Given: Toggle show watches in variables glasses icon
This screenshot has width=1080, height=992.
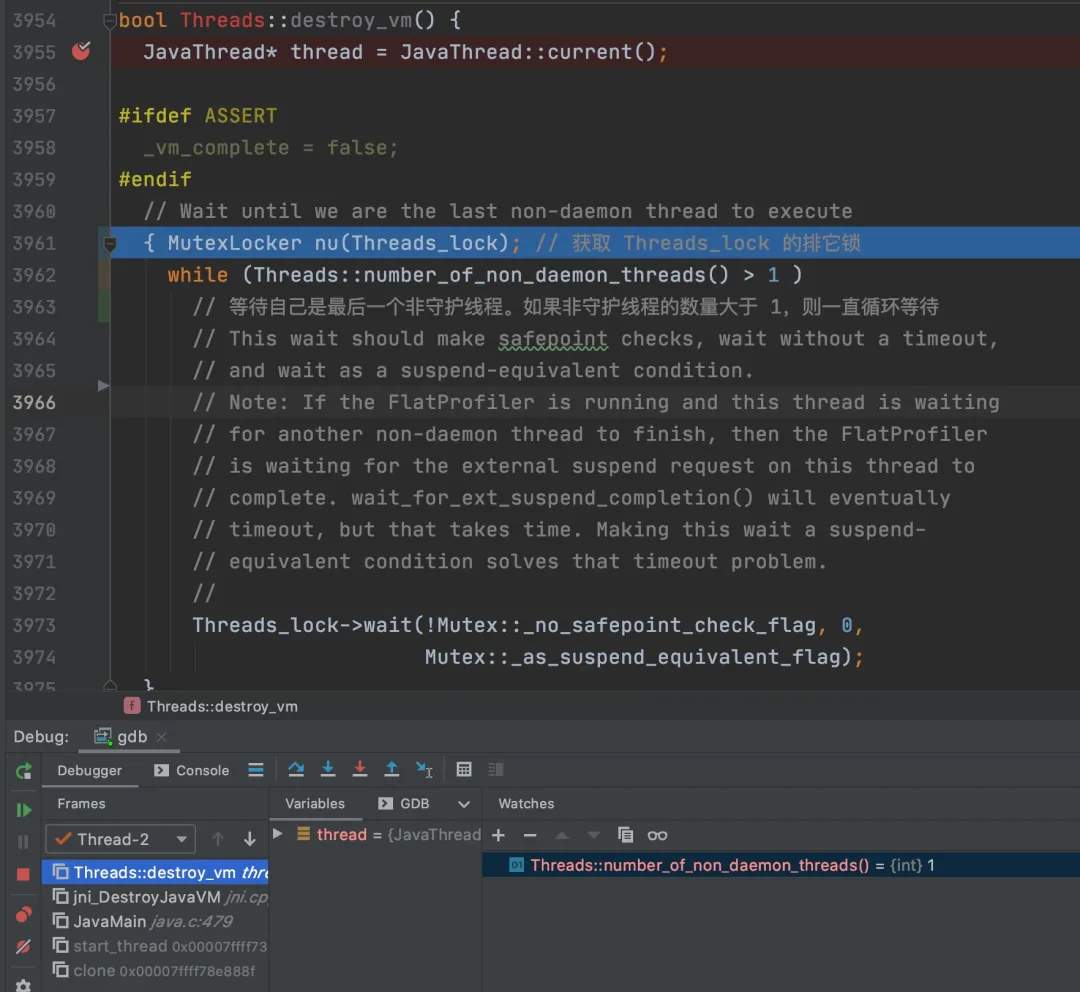Looking at the screenshot, I should (657, 836).
